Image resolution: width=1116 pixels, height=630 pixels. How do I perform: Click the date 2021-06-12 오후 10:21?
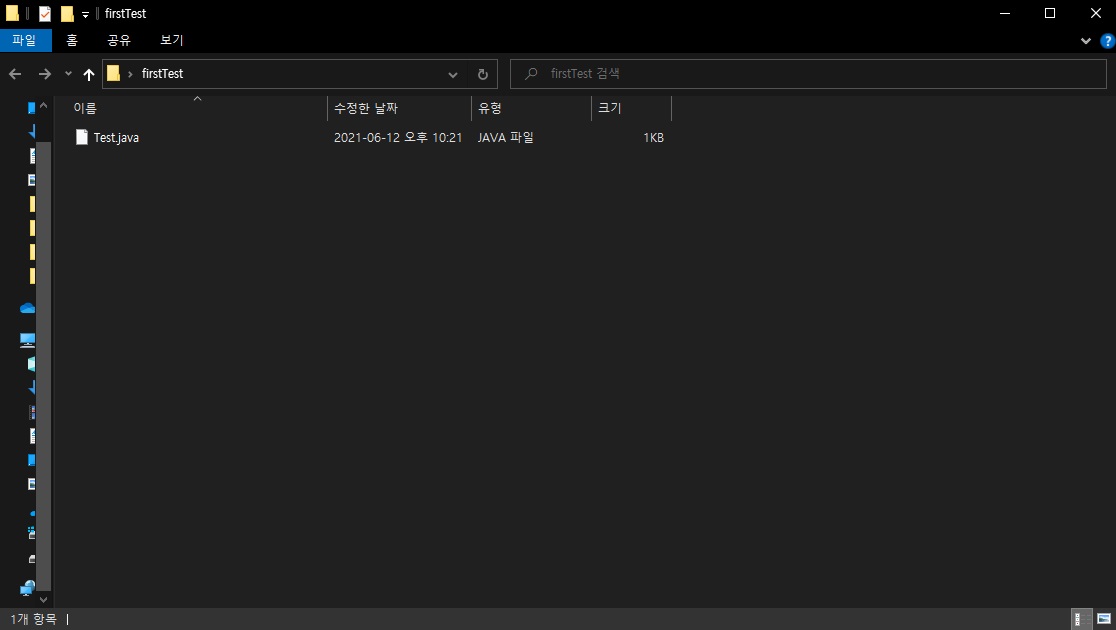(x=398, y=137)
